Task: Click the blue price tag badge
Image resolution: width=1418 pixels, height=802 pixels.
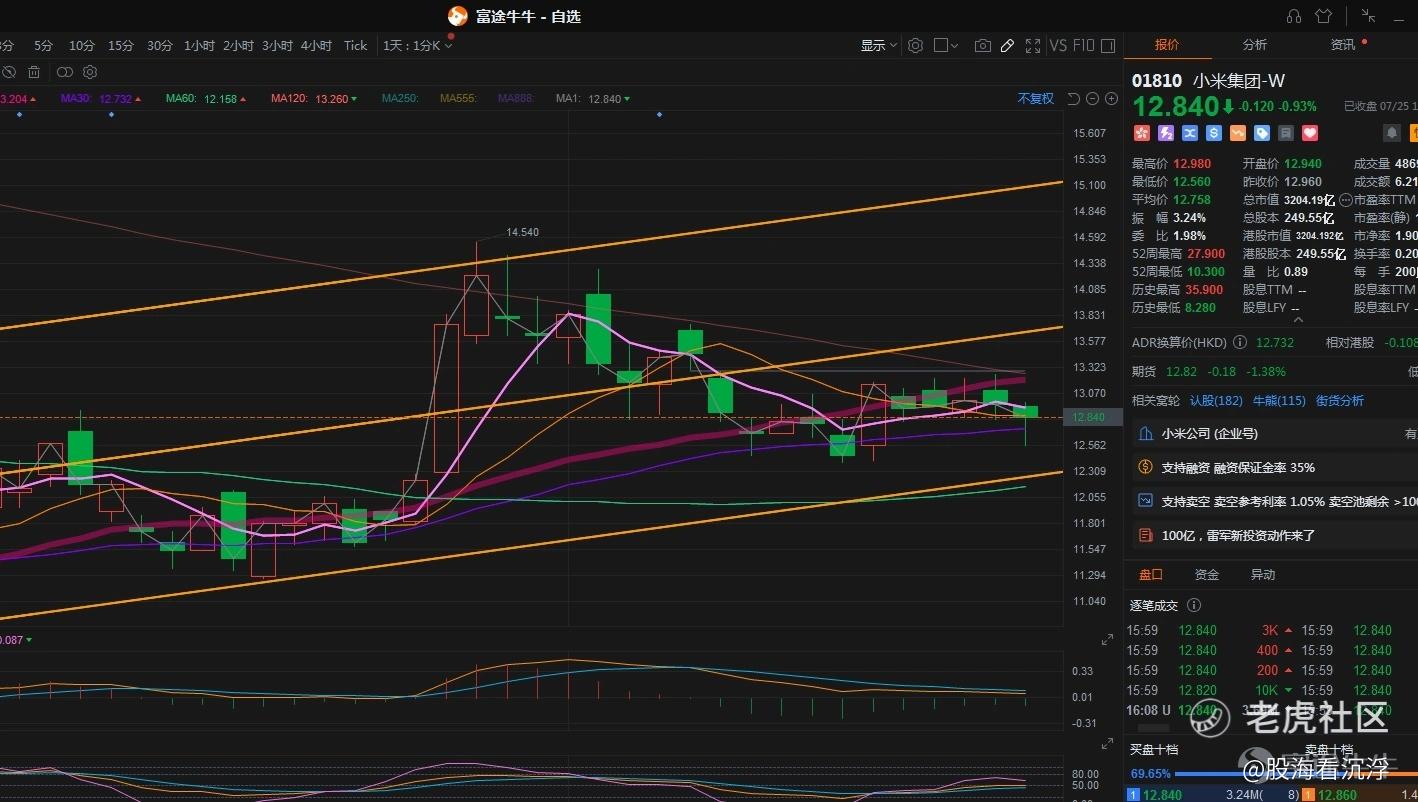Action: [x=1262, y=133]
